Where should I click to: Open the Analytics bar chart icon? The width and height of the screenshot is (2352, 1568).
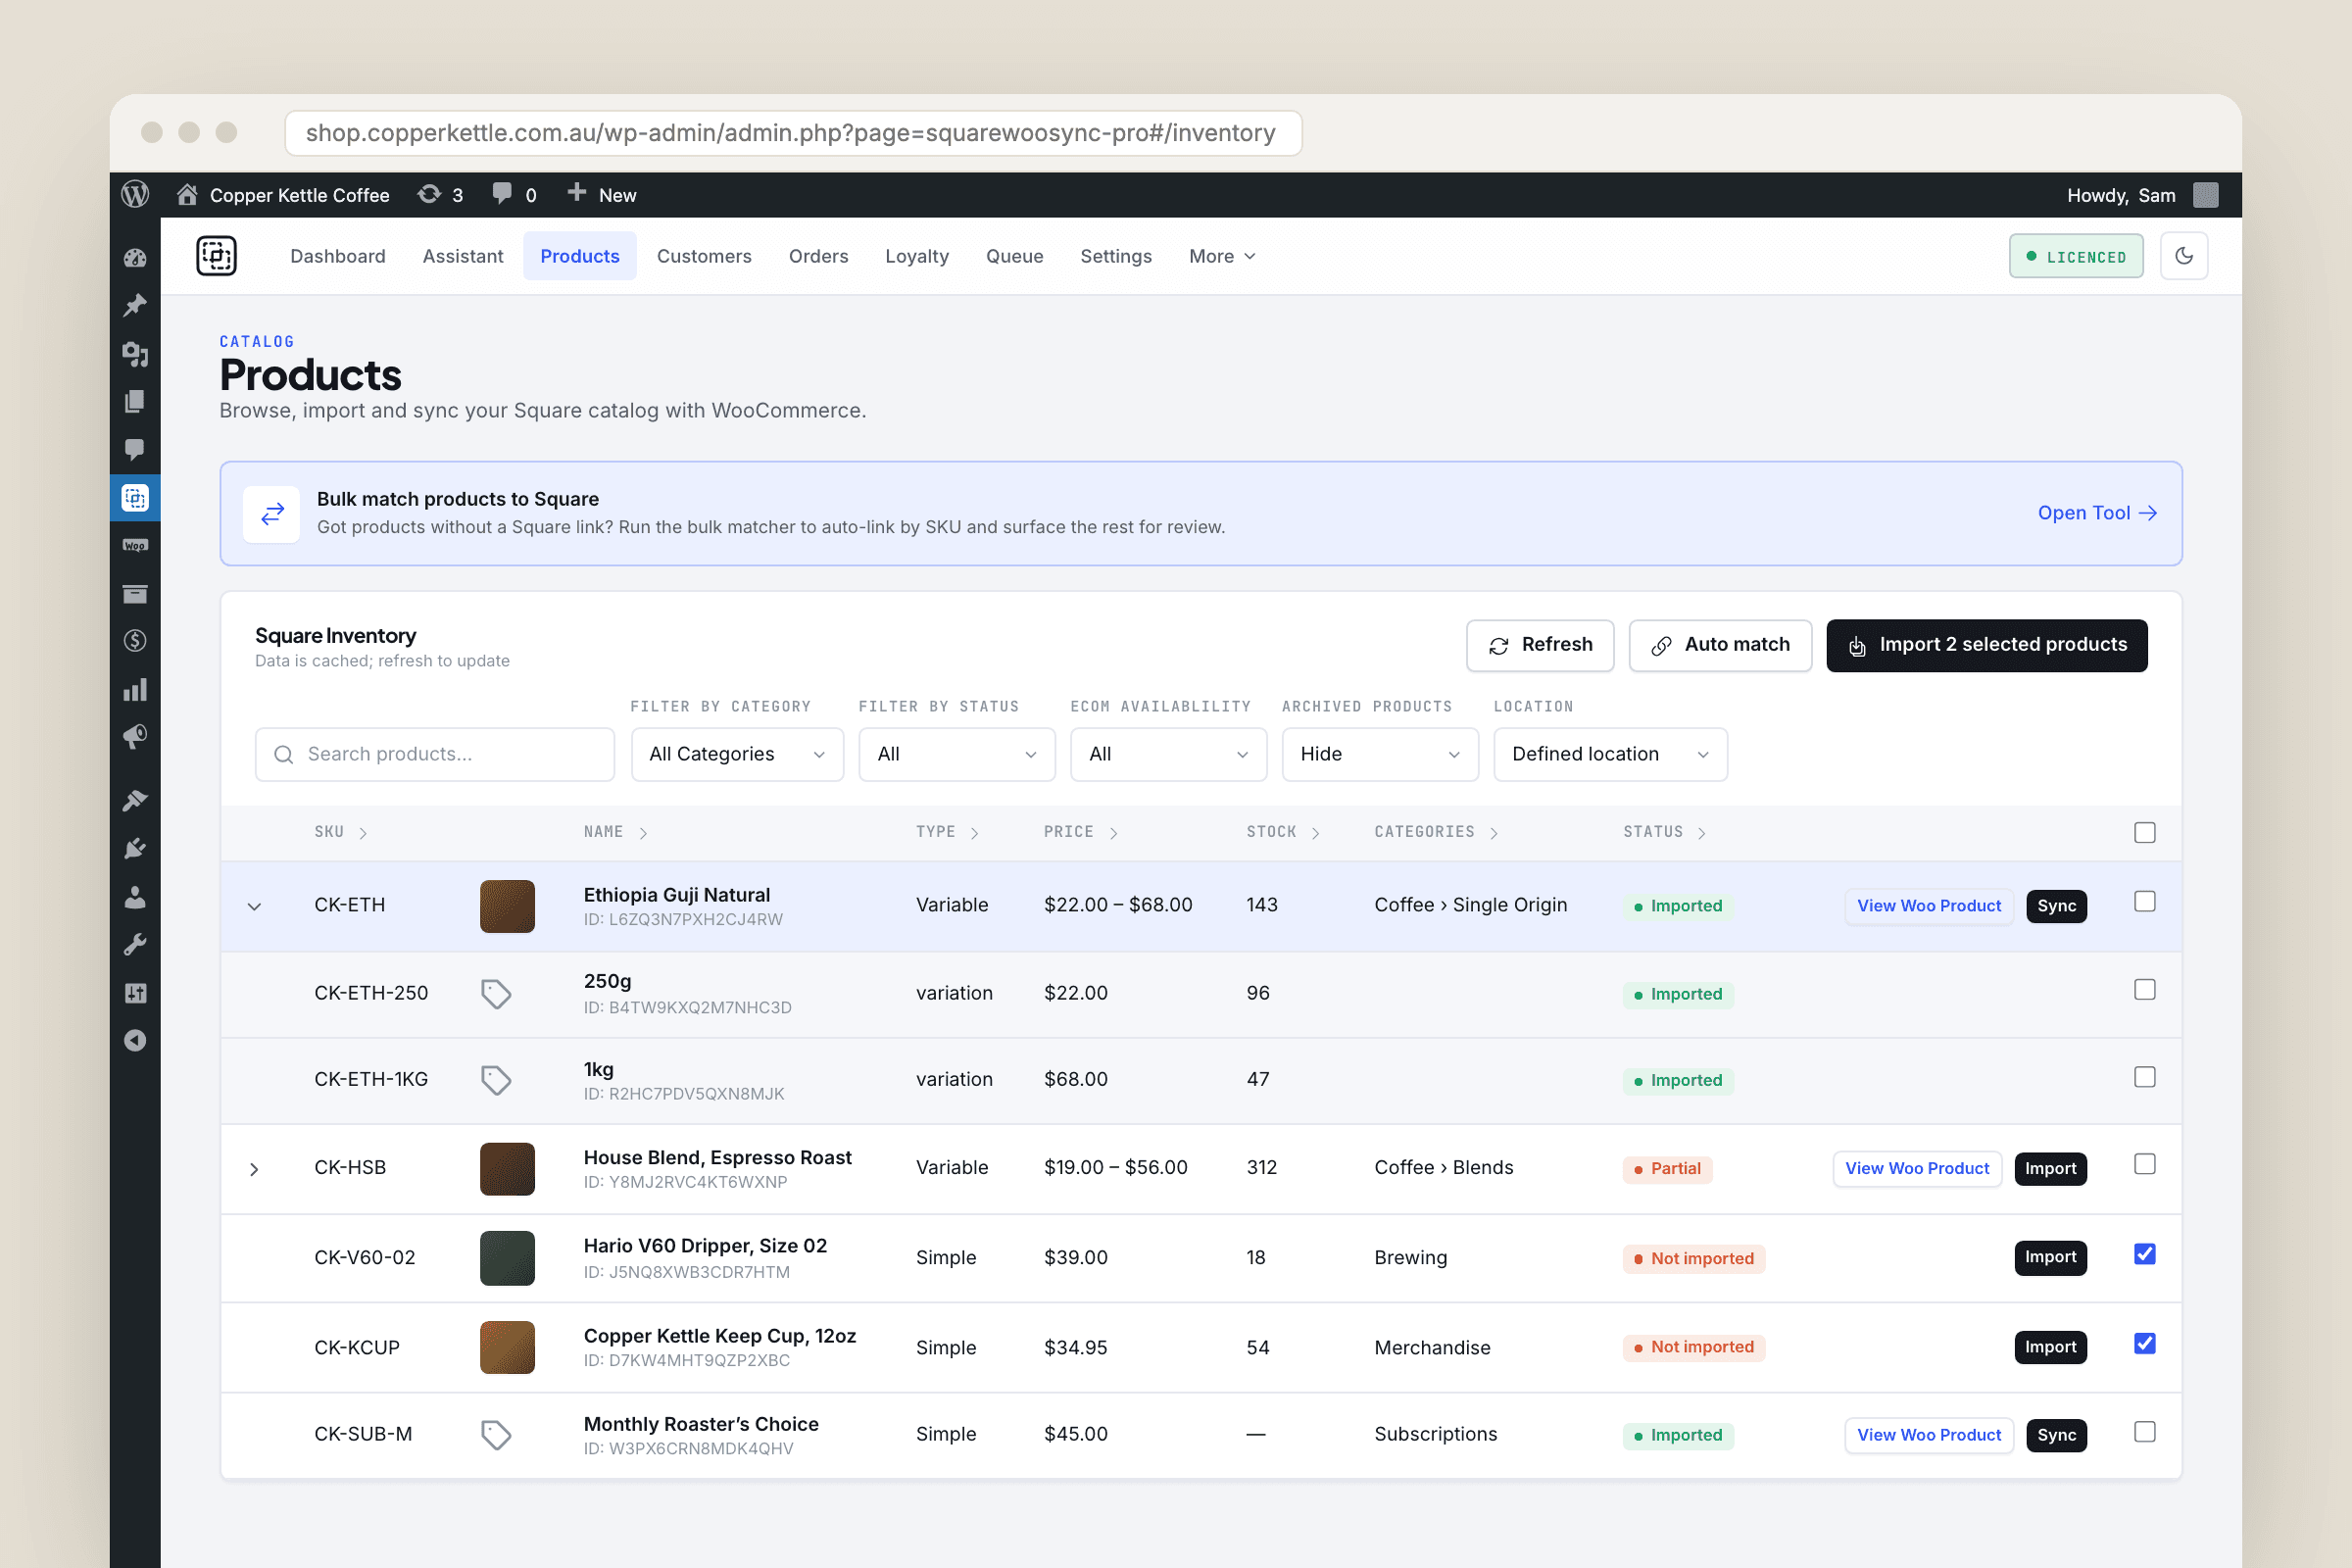(135, 689)
